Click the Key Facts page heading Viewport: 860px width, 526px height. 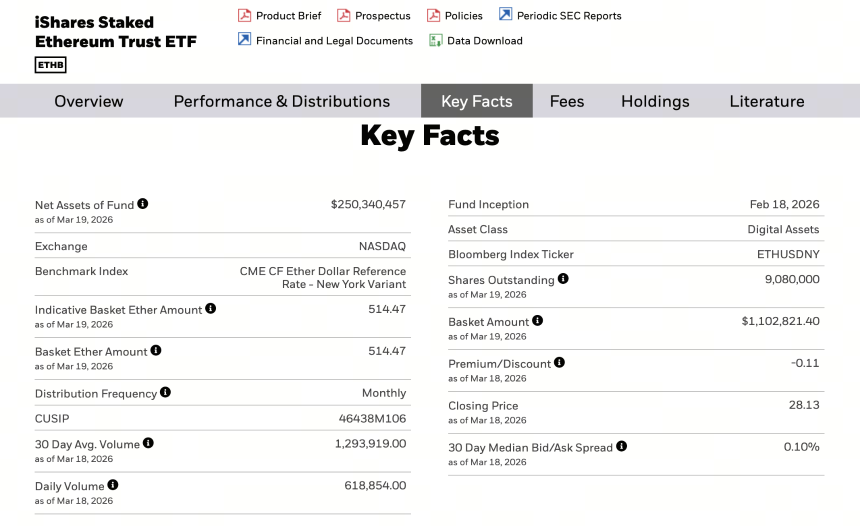click(x=430, y=135)
